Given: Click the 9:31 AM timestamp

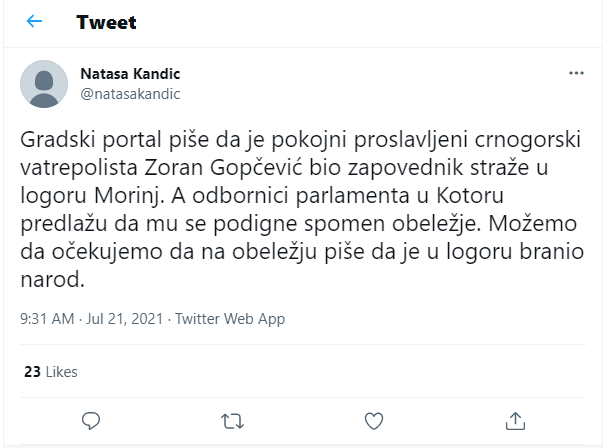Looking at the screenshot, I should (47, 319).
